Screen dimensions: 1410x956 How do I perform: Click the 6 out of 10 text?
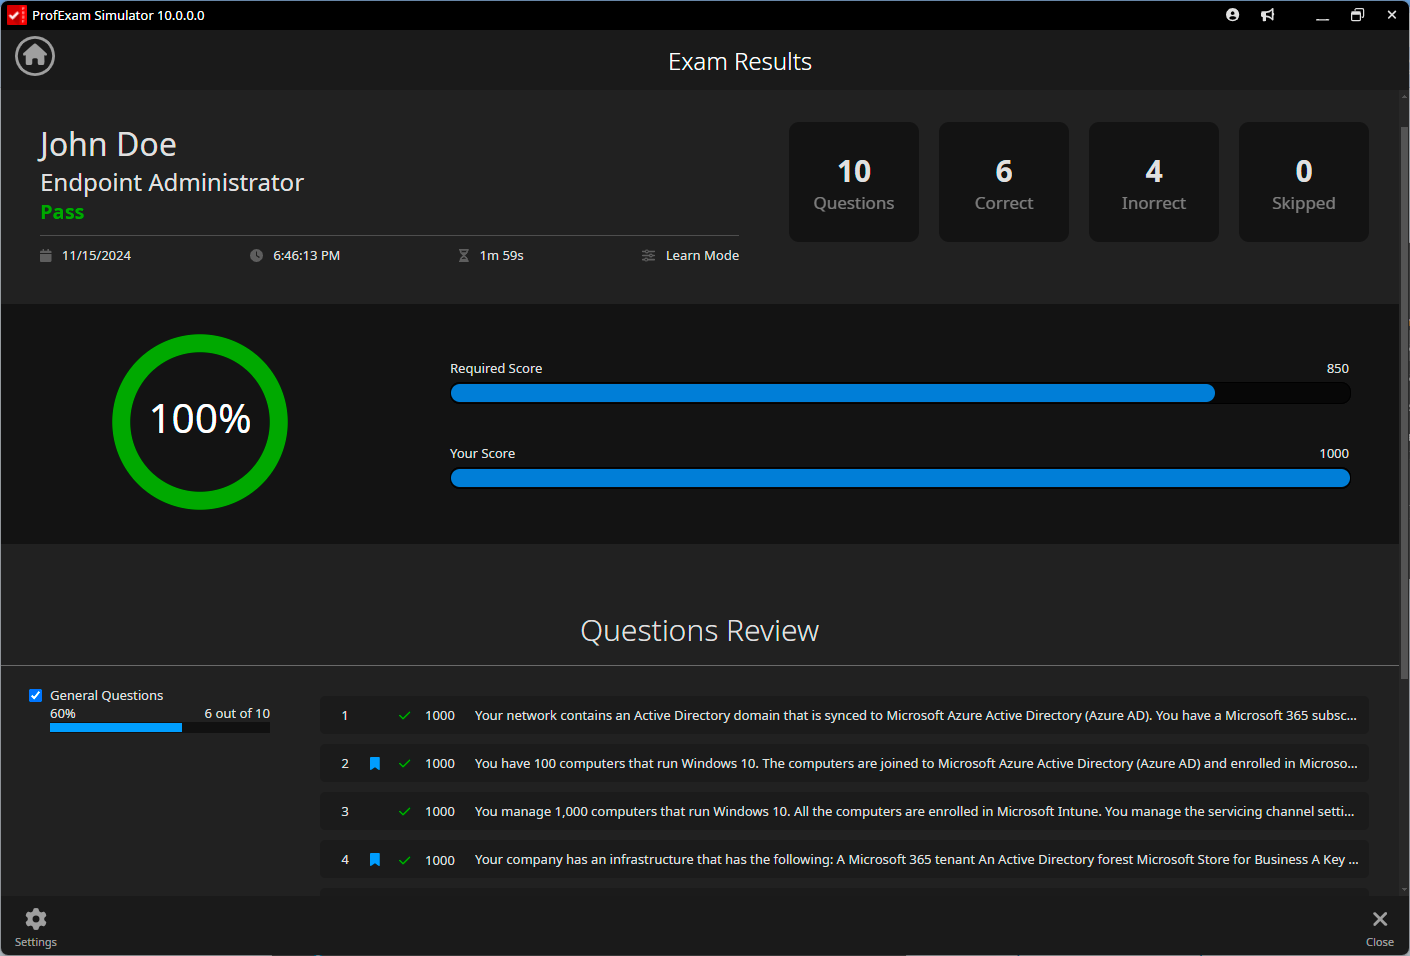pyautogui.click(x=237, y=714)
